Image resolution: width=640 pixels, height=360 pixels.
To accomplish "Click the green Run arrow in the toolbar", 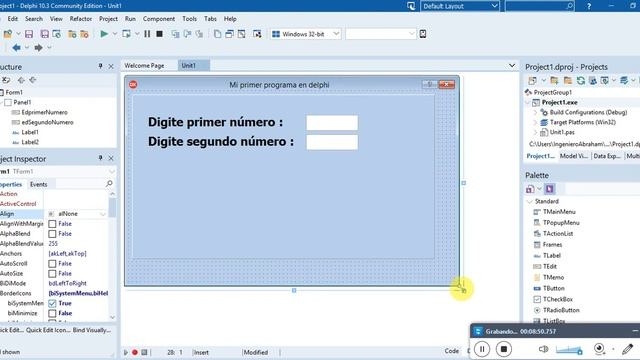I will pos(104,34).
